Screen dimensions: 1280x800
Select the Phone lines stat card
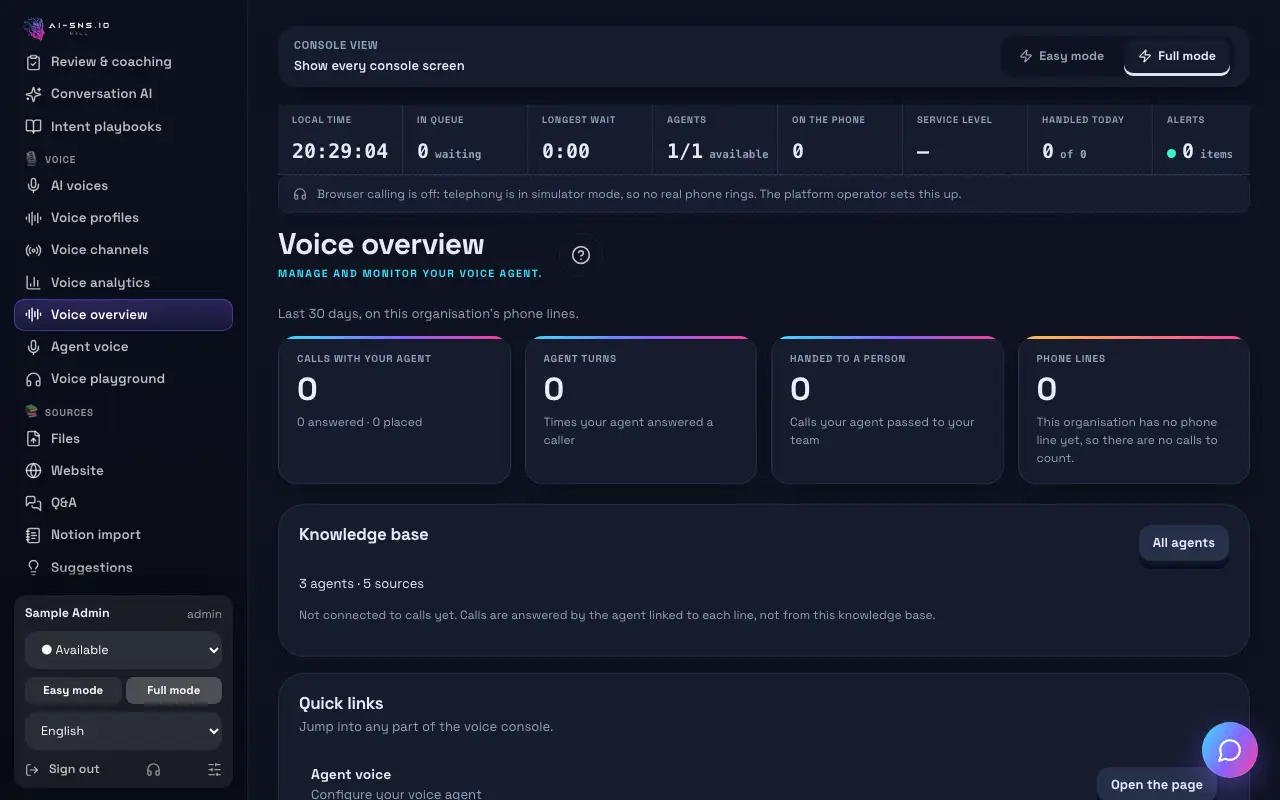tap(1134, 410)
